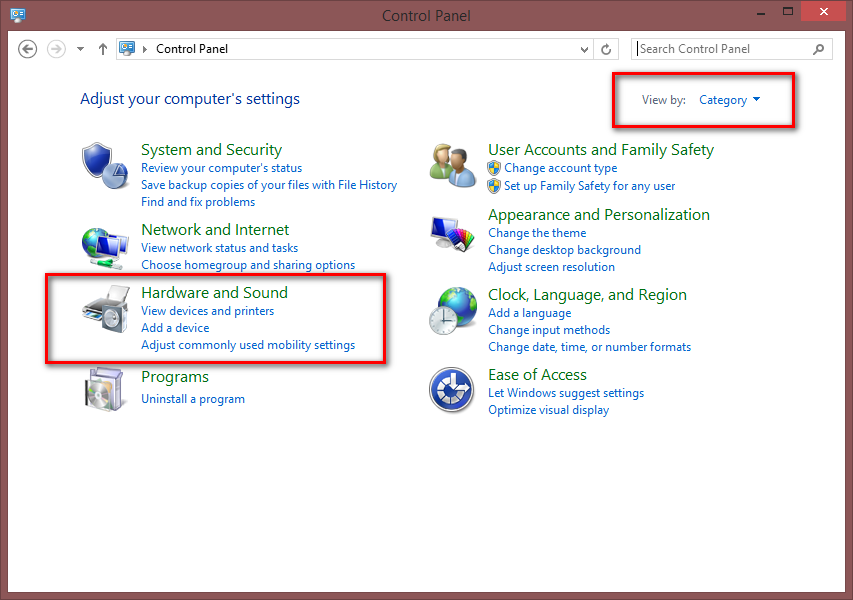Open View devices and printers
This screenshot has height=600, width=853.
208,311
